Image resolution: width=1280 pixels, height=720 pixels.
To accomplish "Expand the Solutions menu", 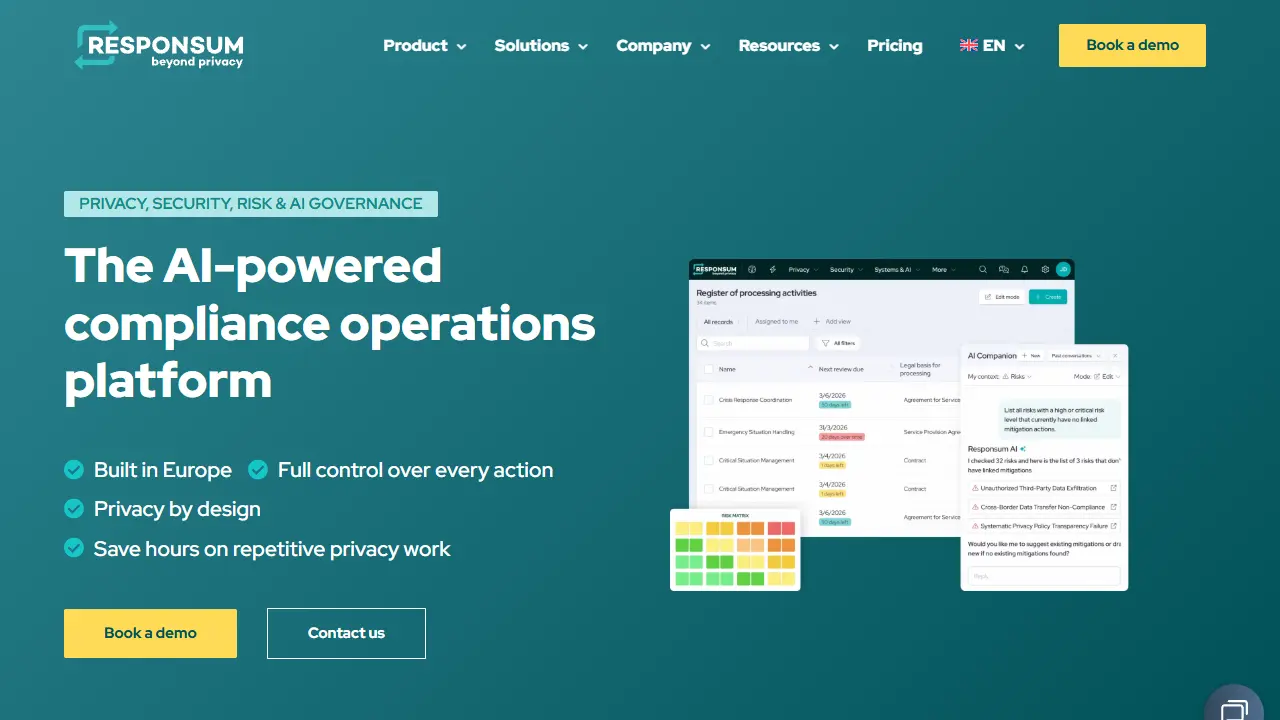I will click(541, 45).
